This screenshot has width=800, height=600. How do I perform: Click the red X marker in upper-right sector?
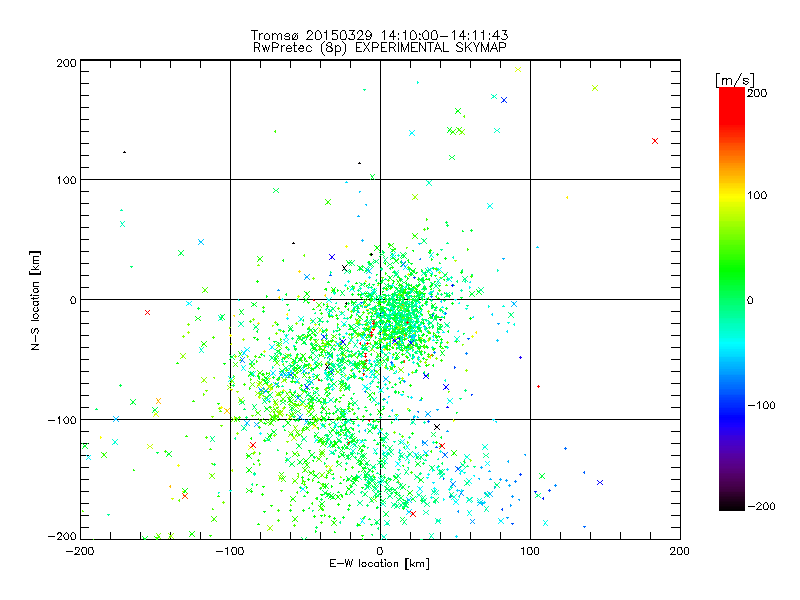coord(655,141)
